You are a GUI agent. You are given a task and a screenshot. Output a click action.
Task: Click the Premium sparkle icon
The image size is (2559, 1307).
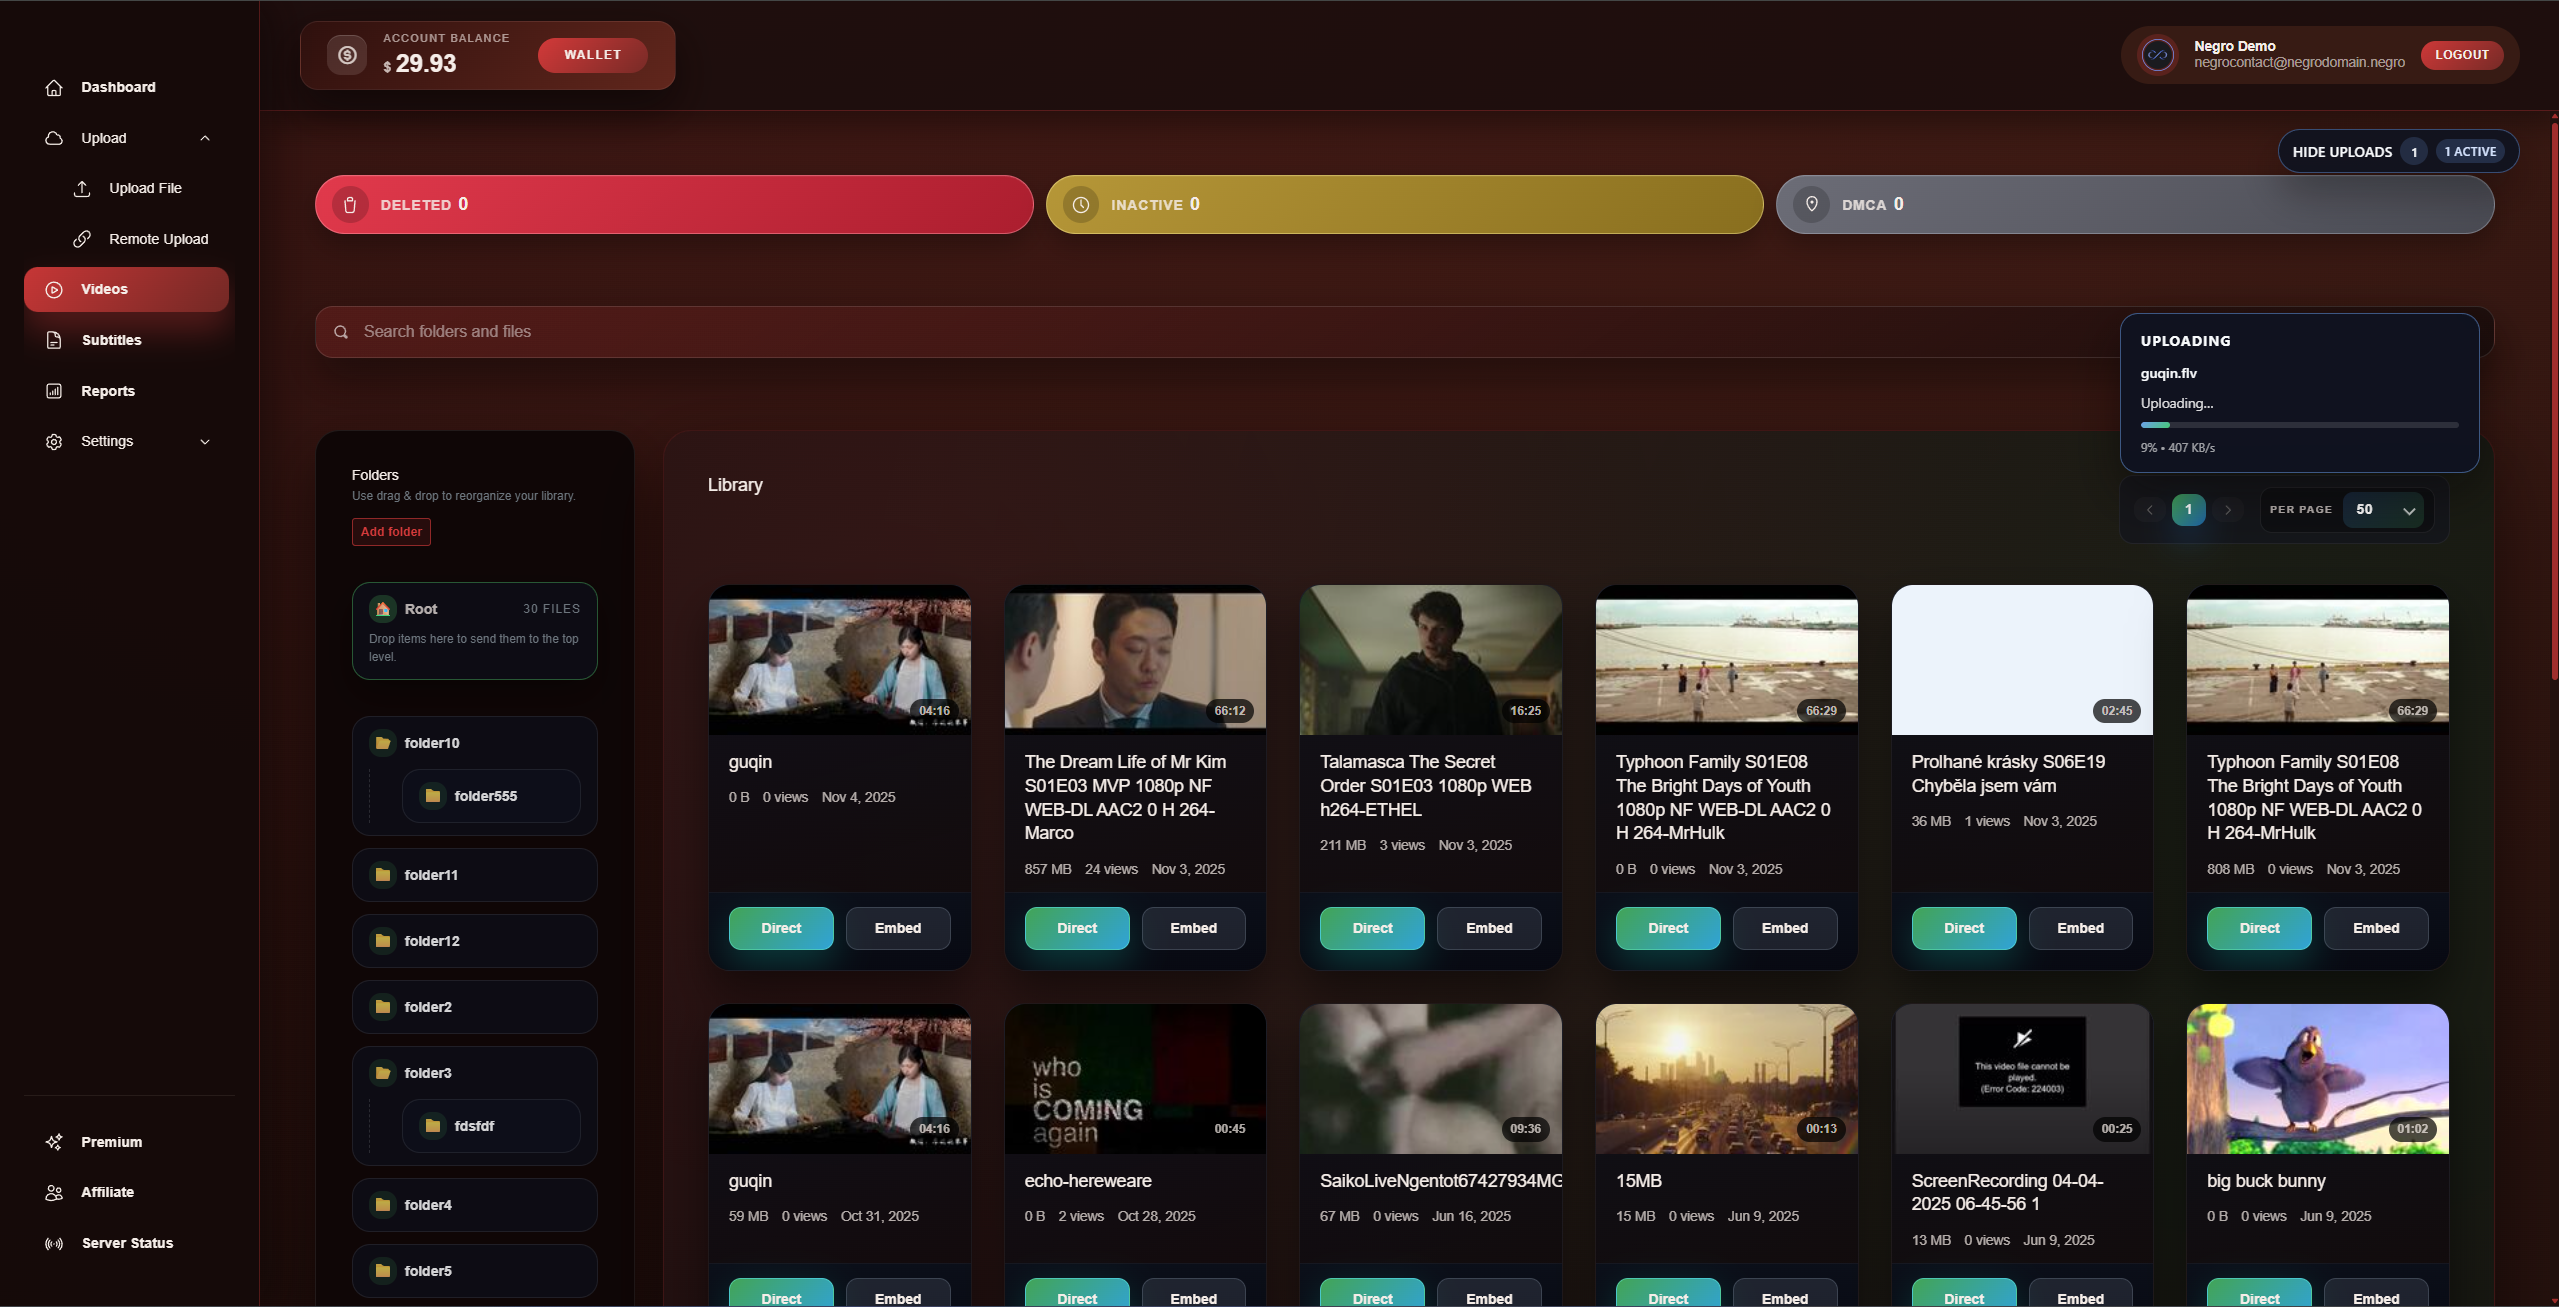[x=54, y=1142]
